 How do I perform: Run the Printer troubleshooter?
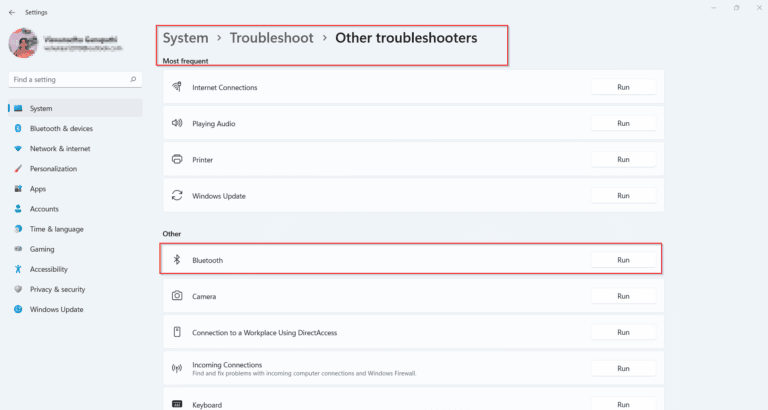coord(622,160)
